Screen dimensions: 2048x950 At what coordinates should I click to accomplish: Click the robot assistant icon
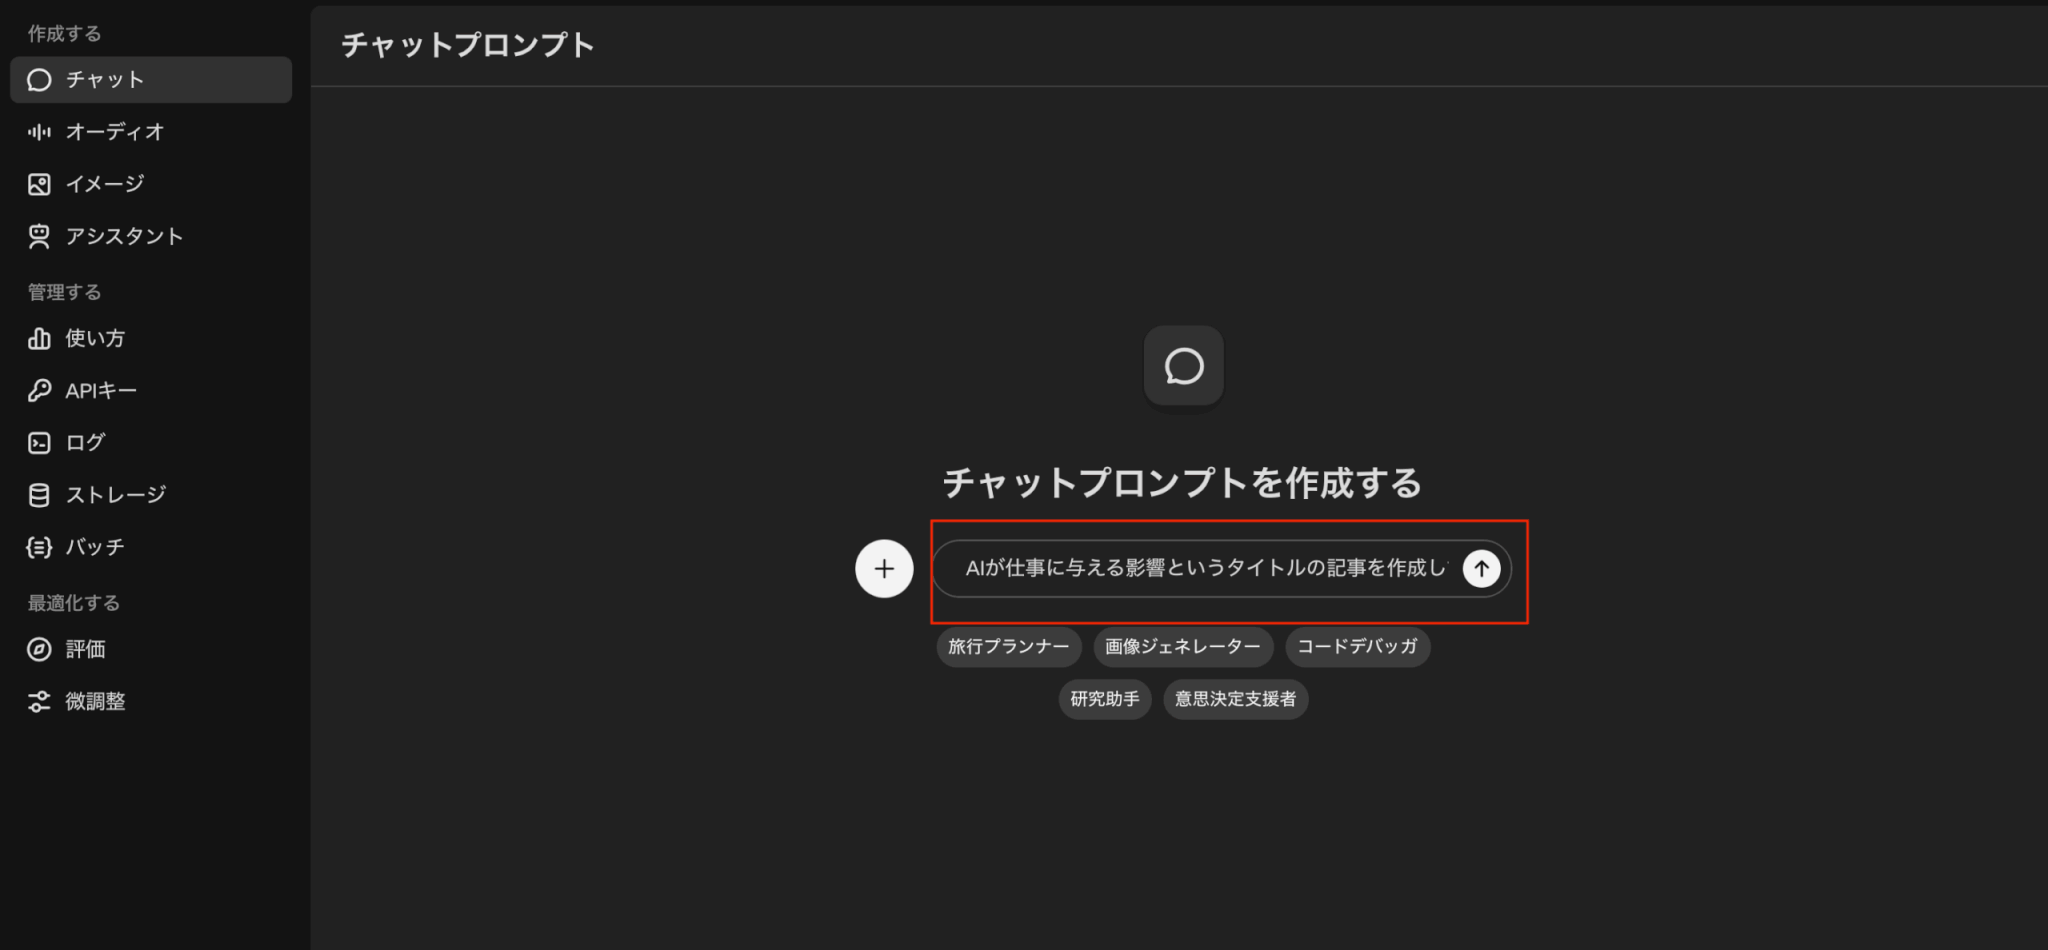[39, 236]
